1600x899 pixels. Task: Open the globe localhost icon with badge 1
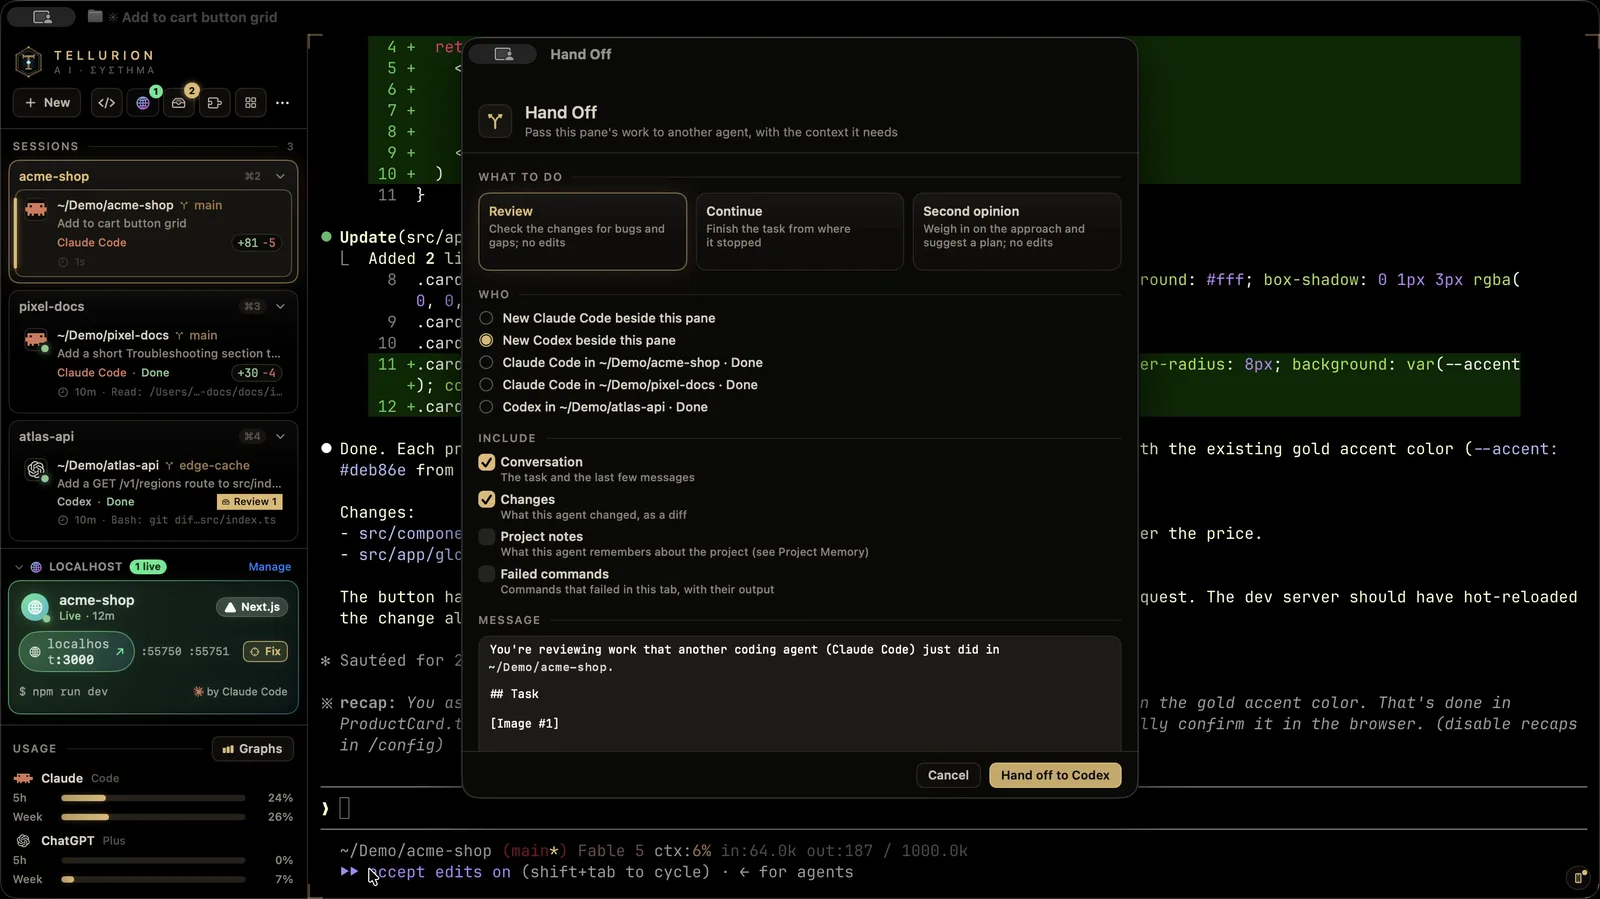(x=143, y=103)
